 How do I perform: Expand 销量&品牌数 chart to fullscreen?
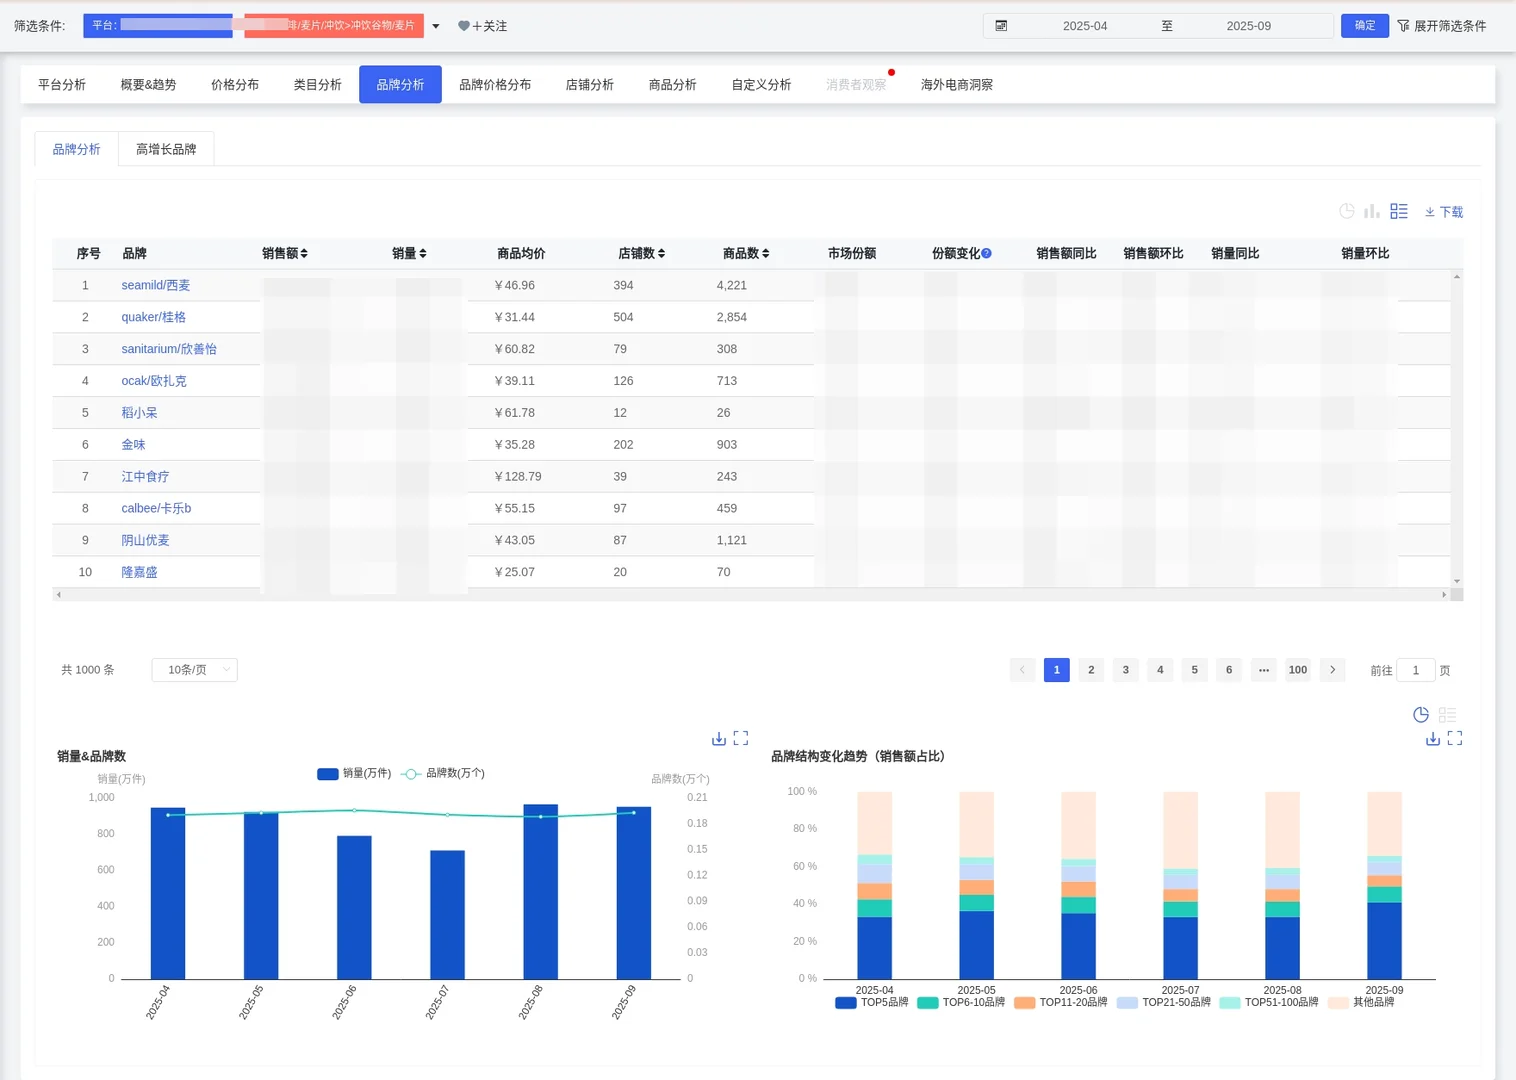(741, 738)
